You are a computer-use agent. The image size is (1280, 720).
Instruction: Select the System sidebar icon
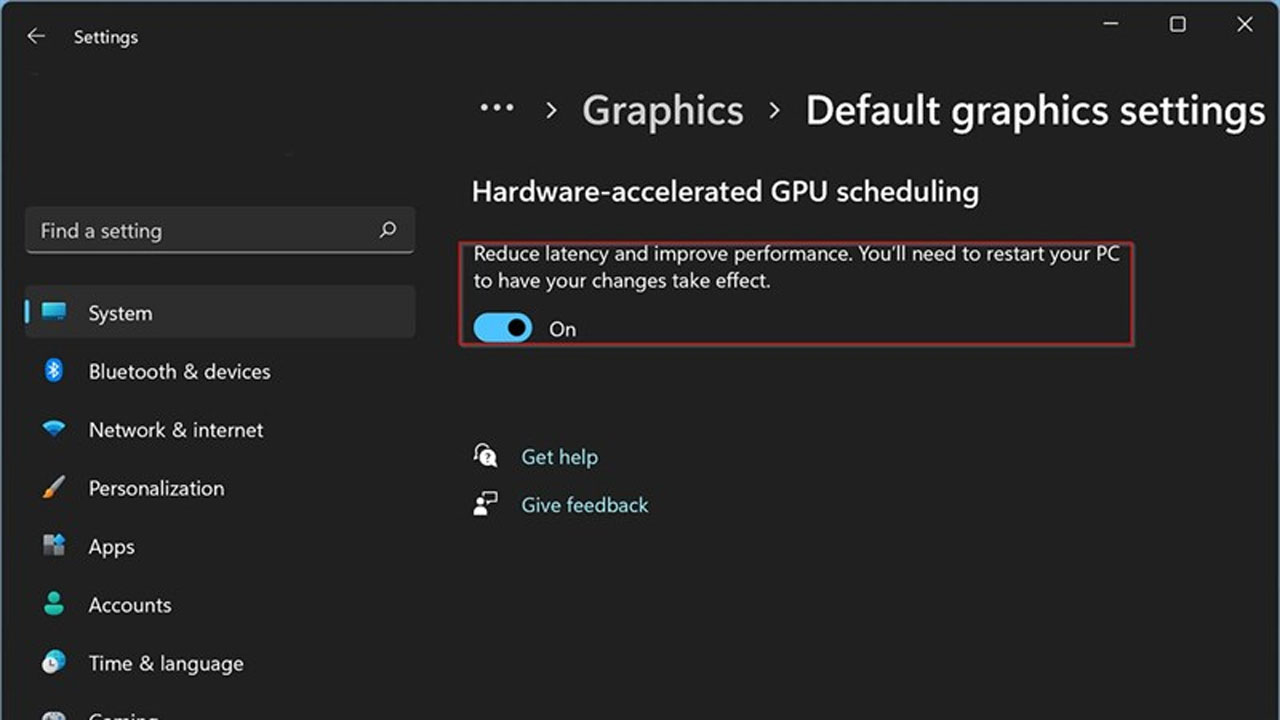point(52,312)
